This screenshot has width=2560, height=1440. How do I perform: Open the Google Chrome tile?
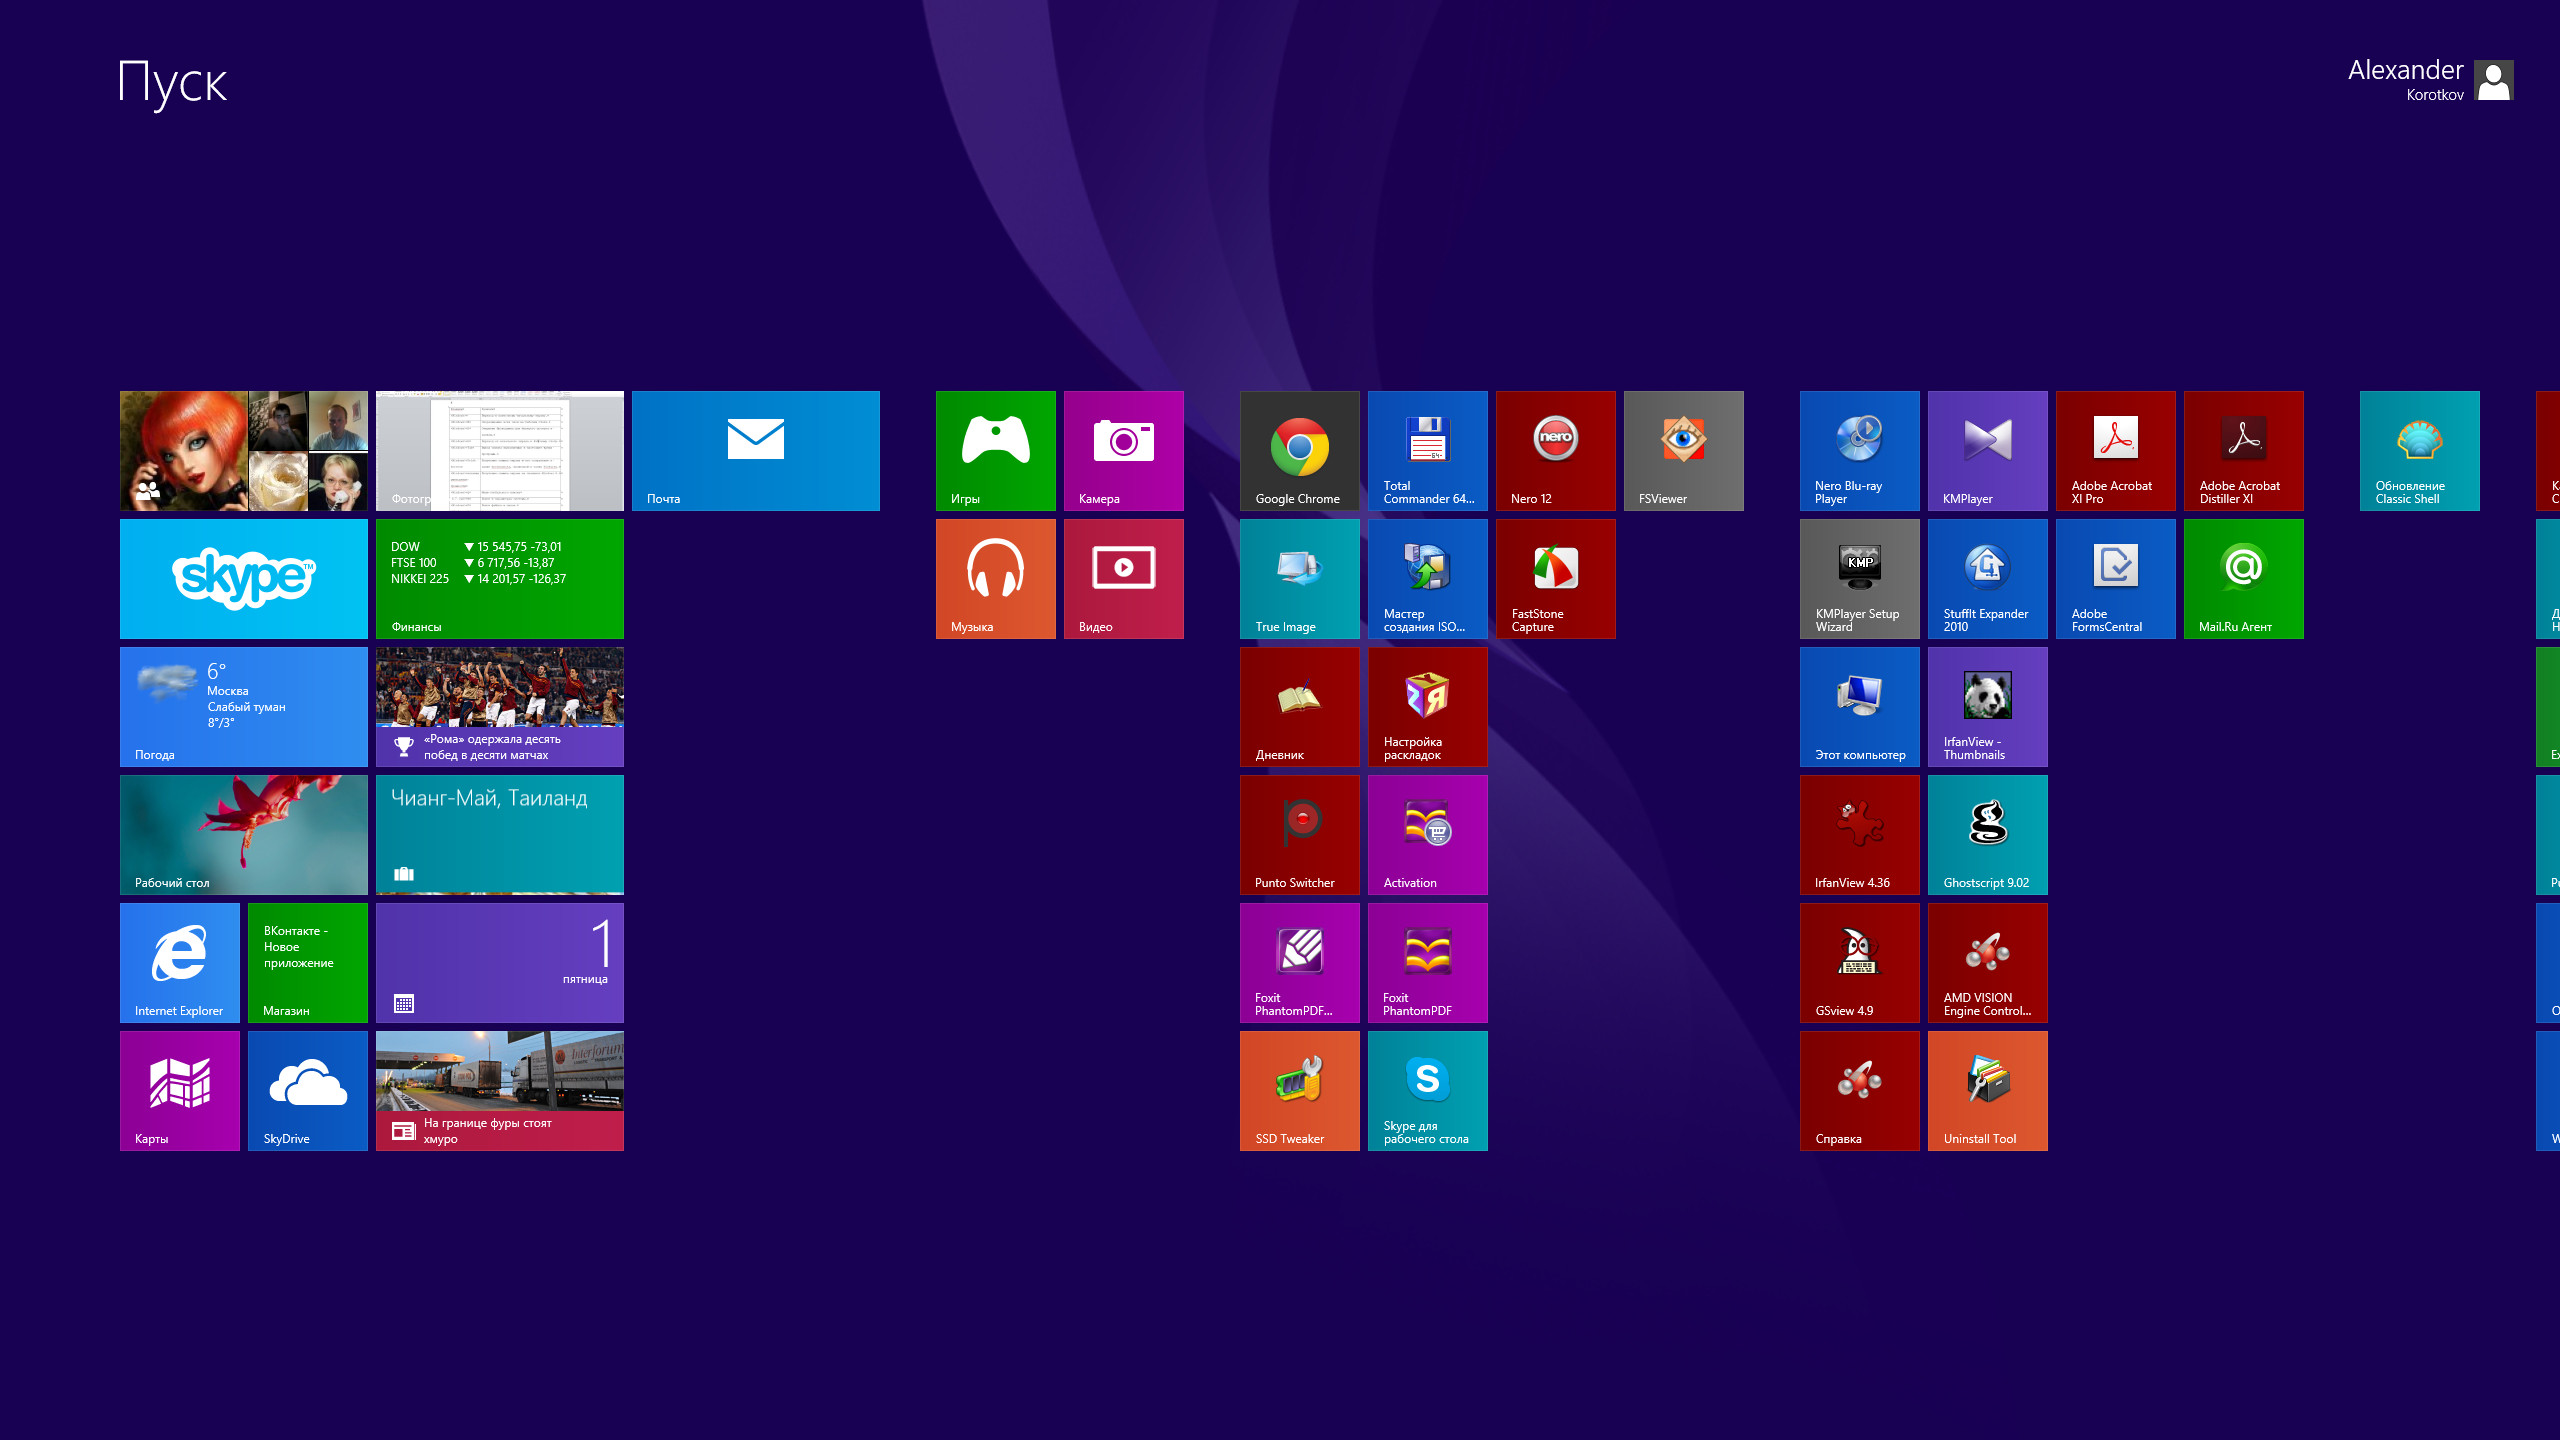coord(1299,450)
